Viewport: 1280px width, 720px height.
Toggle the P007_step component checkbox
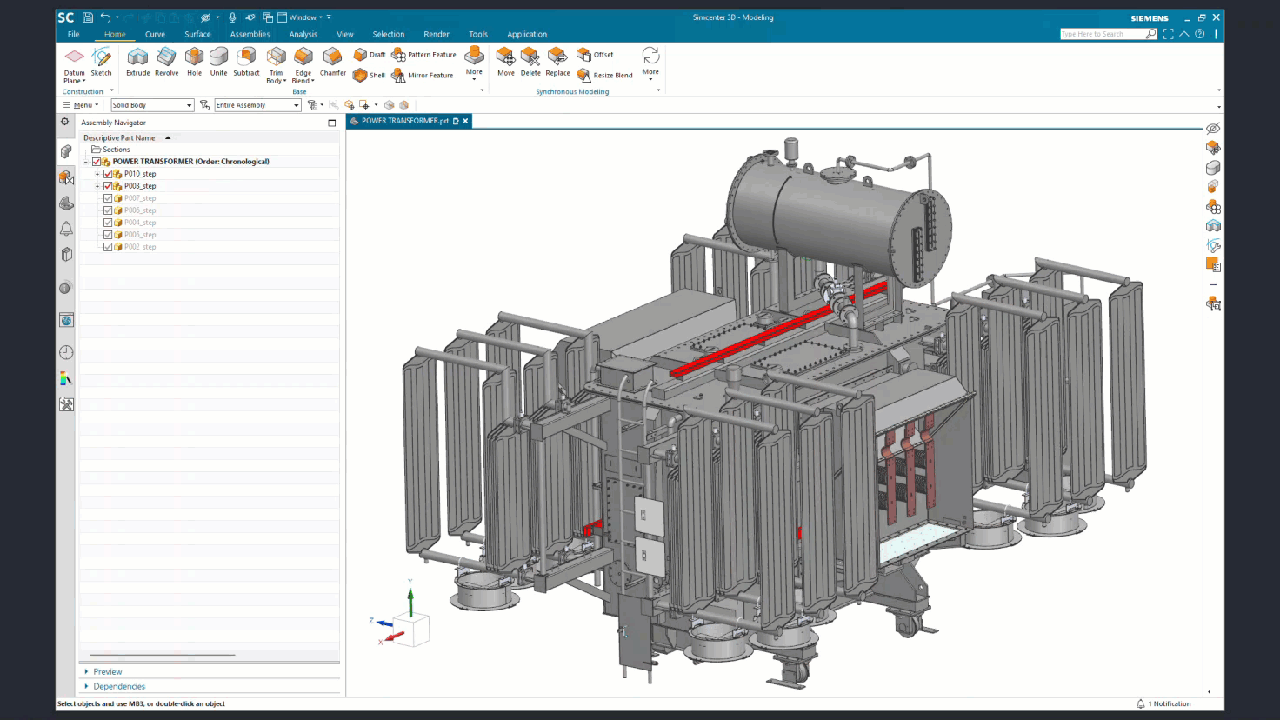(x=107, y=198)
